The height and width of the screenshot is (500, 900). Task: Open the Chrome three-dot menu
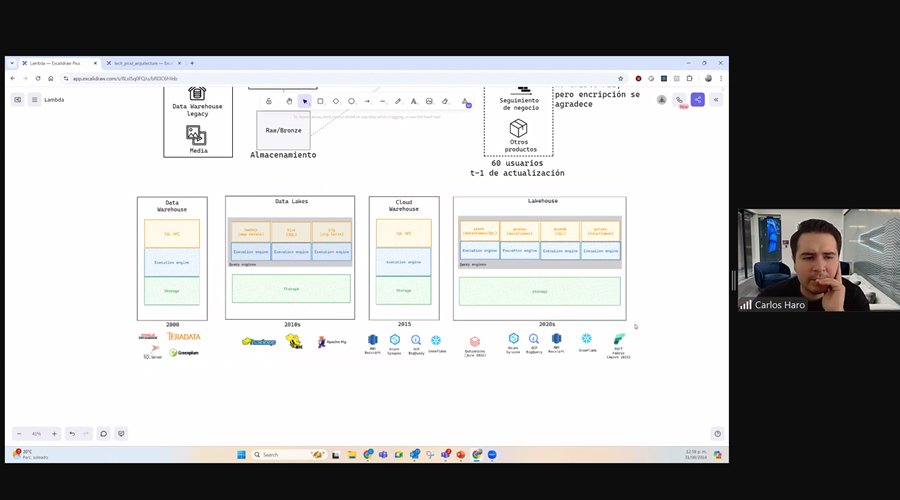pyautogui.click(x=721, y=79)
